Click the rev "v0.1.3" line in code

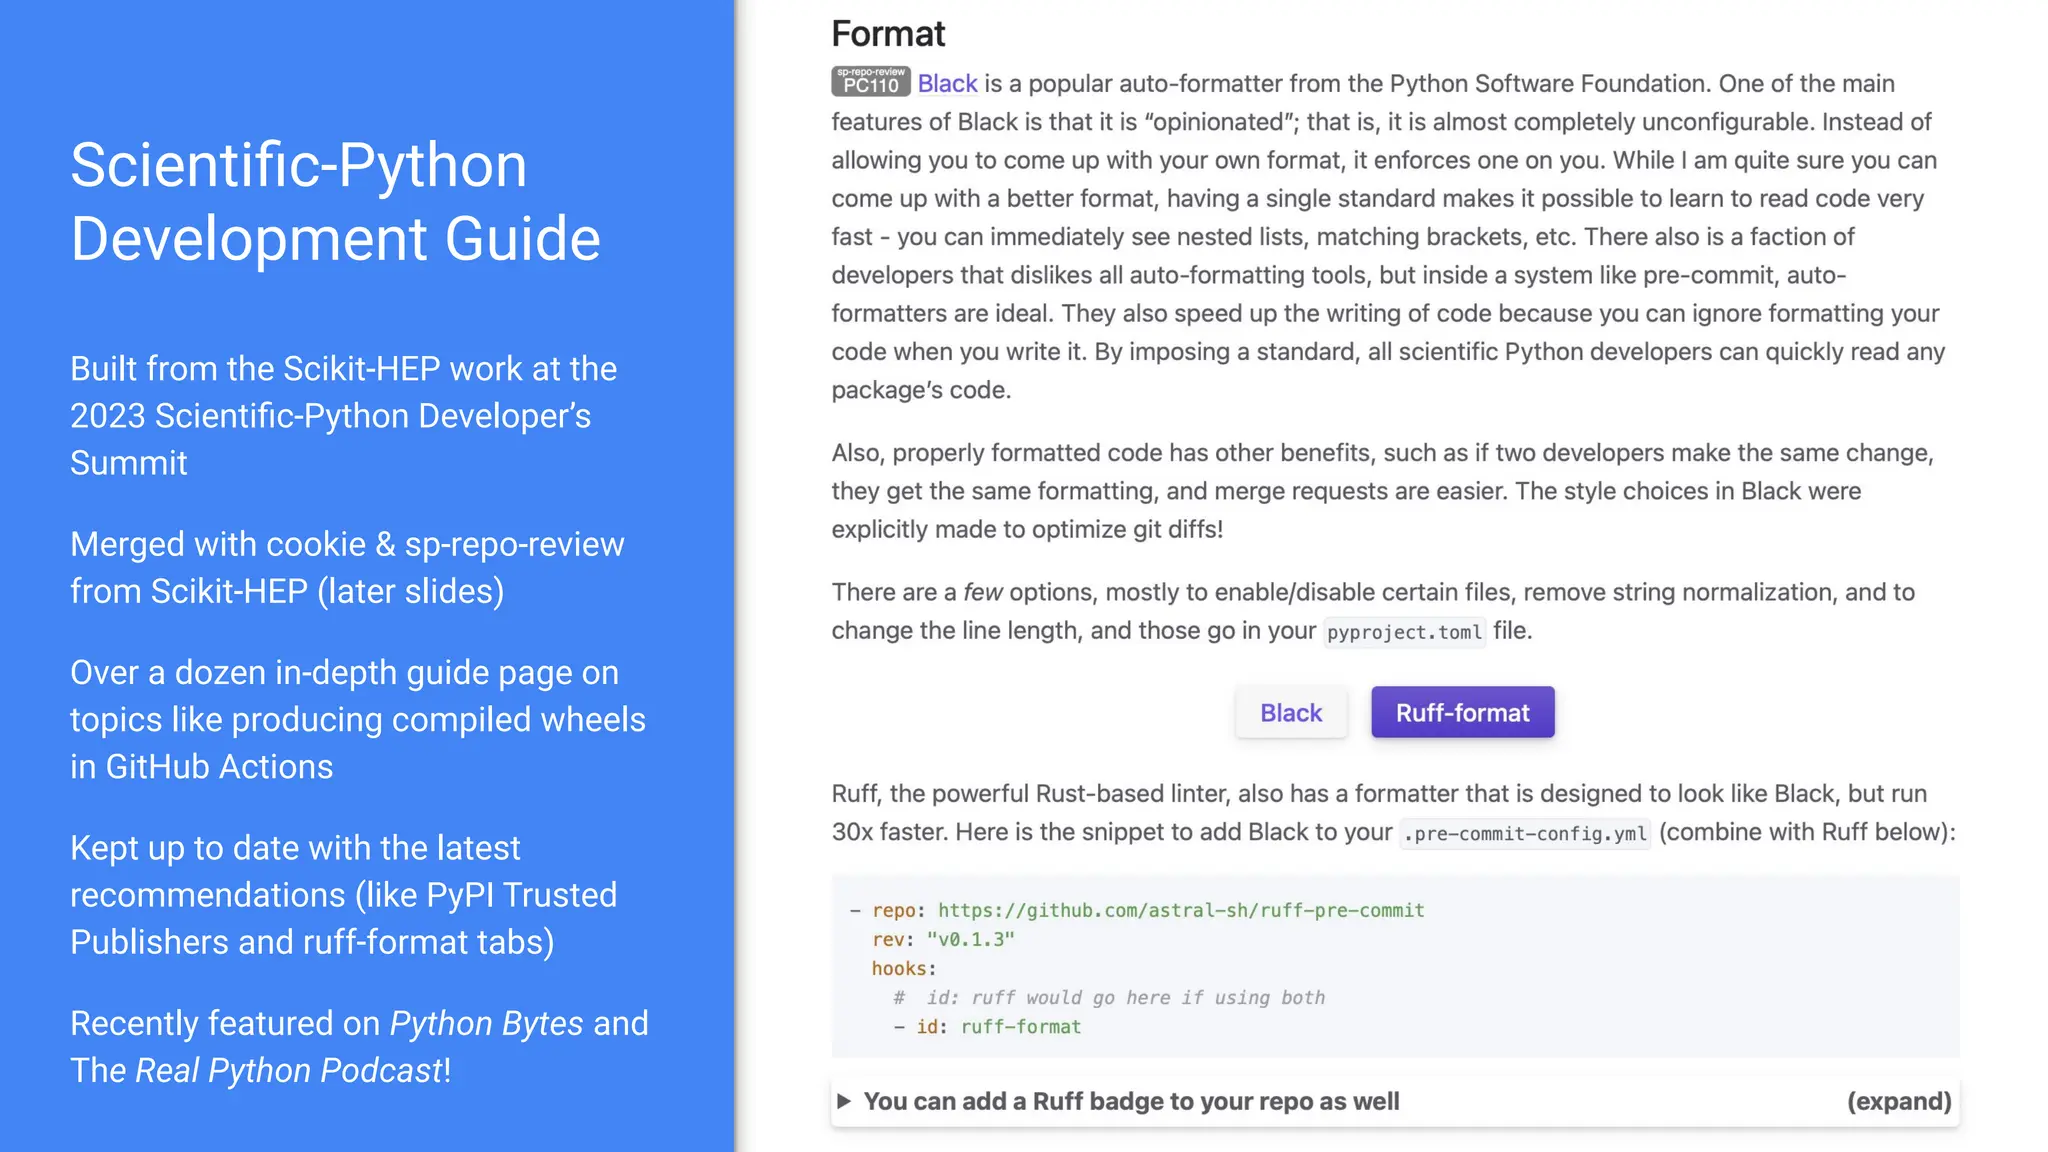click(x=943, y=939)
